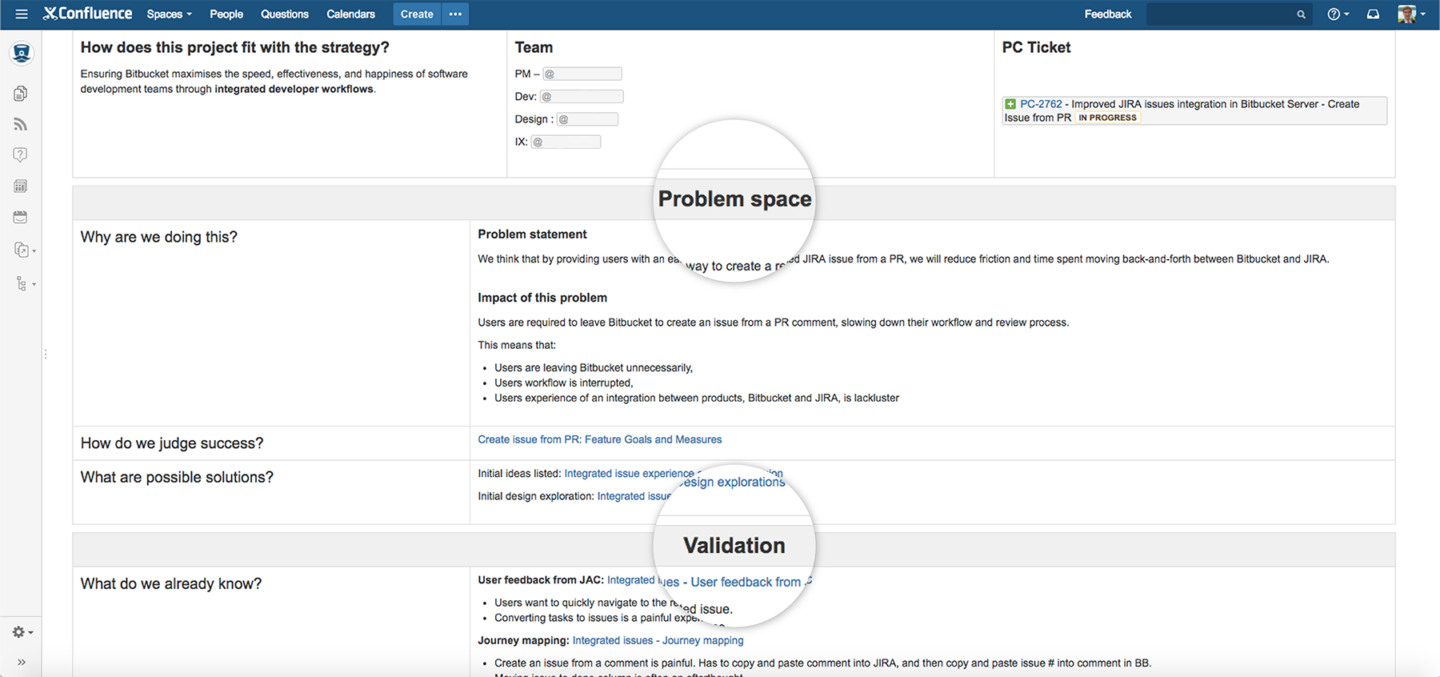Click the PM mention field
Screen dimensions: 1440x677
point(582,74)
